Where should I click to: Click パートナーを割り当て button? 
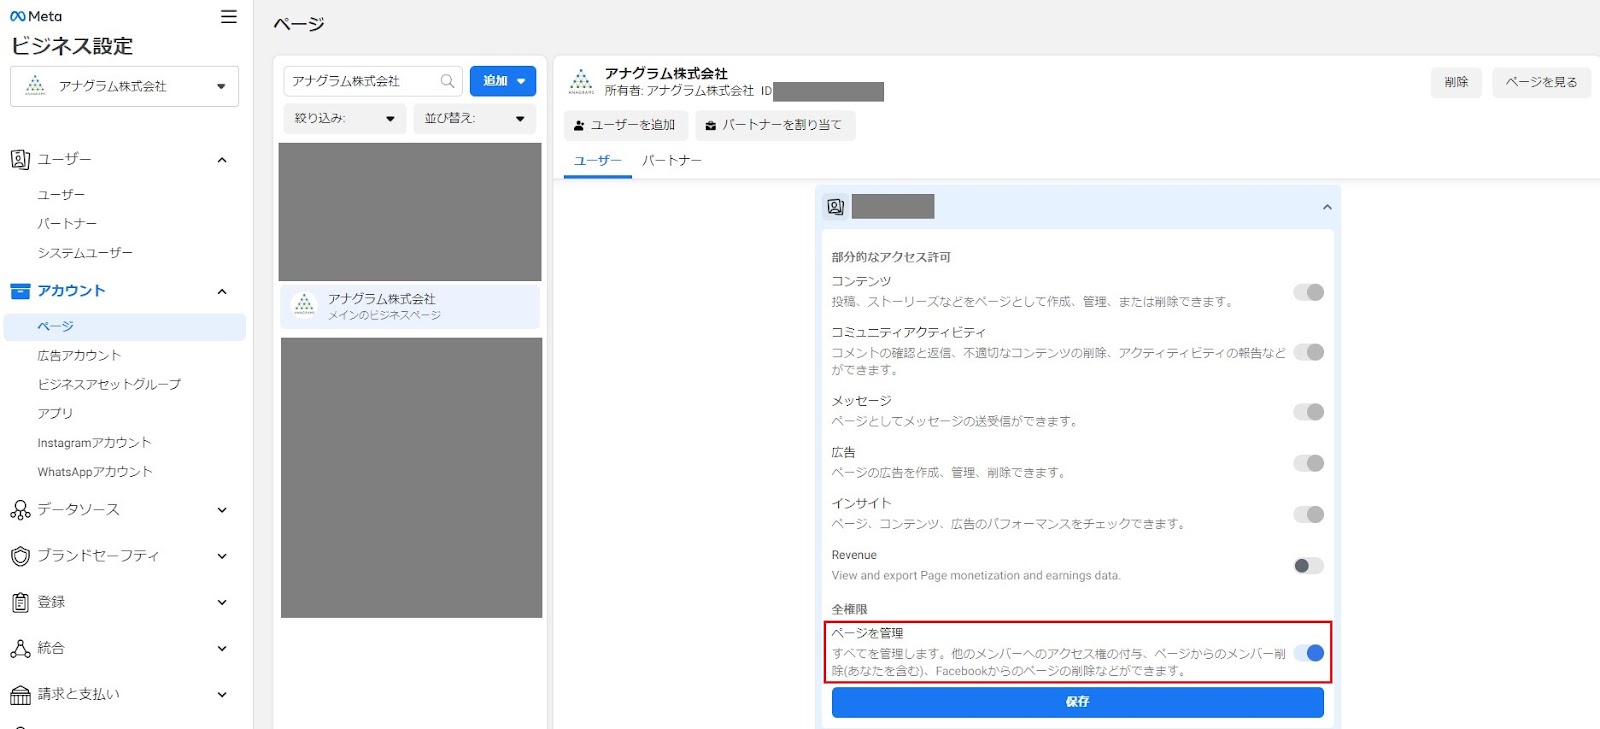tap(775, 125)
